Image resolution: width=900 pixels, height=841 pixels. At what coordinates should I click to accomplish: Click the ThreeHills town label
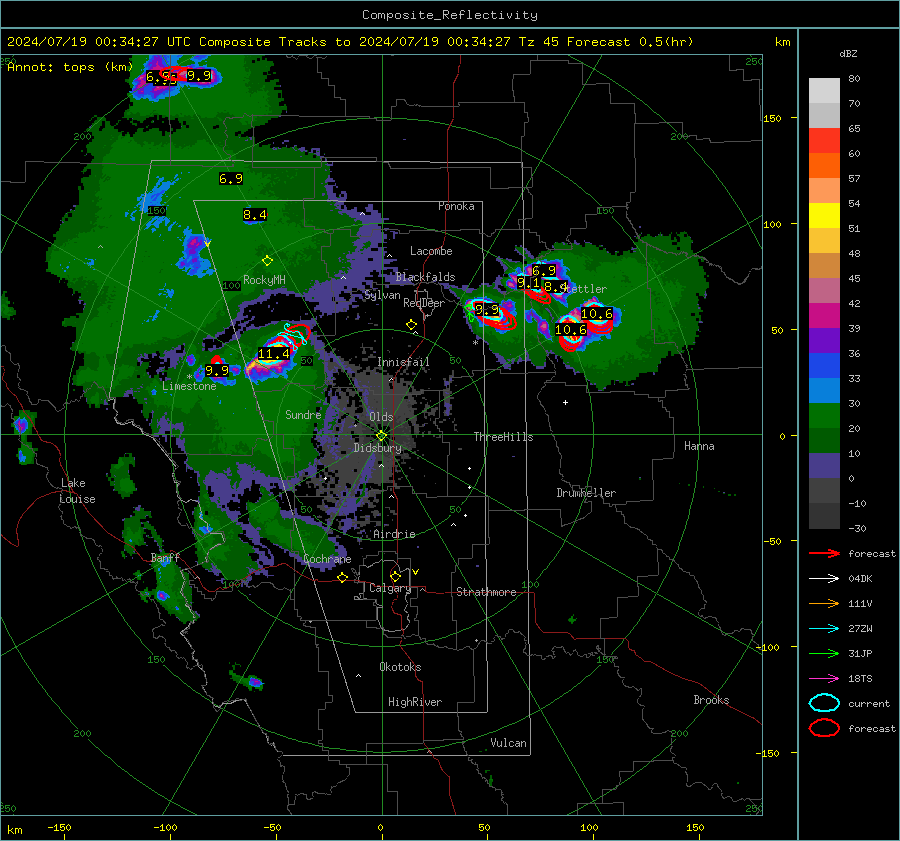click(x=503, y=437)
